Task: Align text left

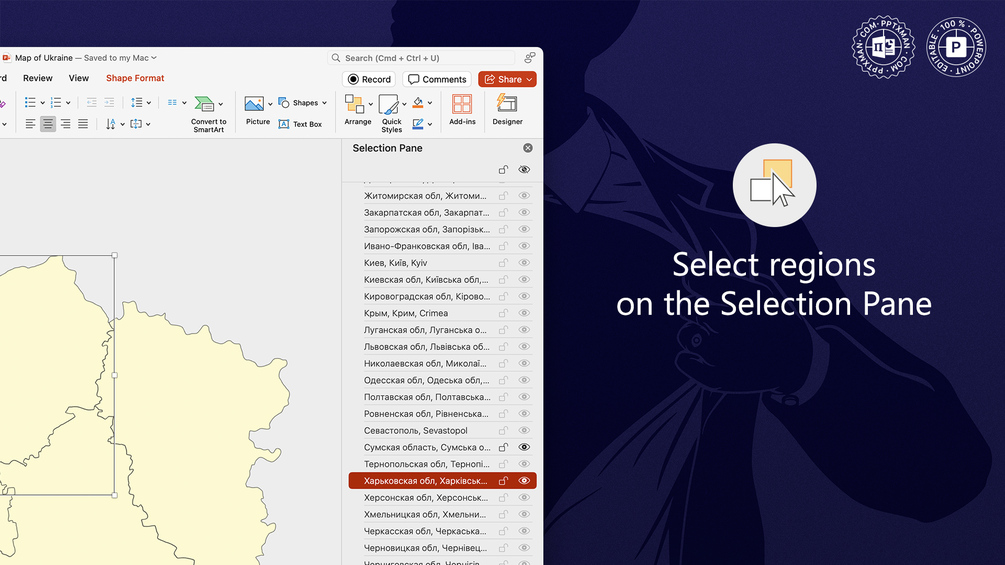Action: click(30, 124)
